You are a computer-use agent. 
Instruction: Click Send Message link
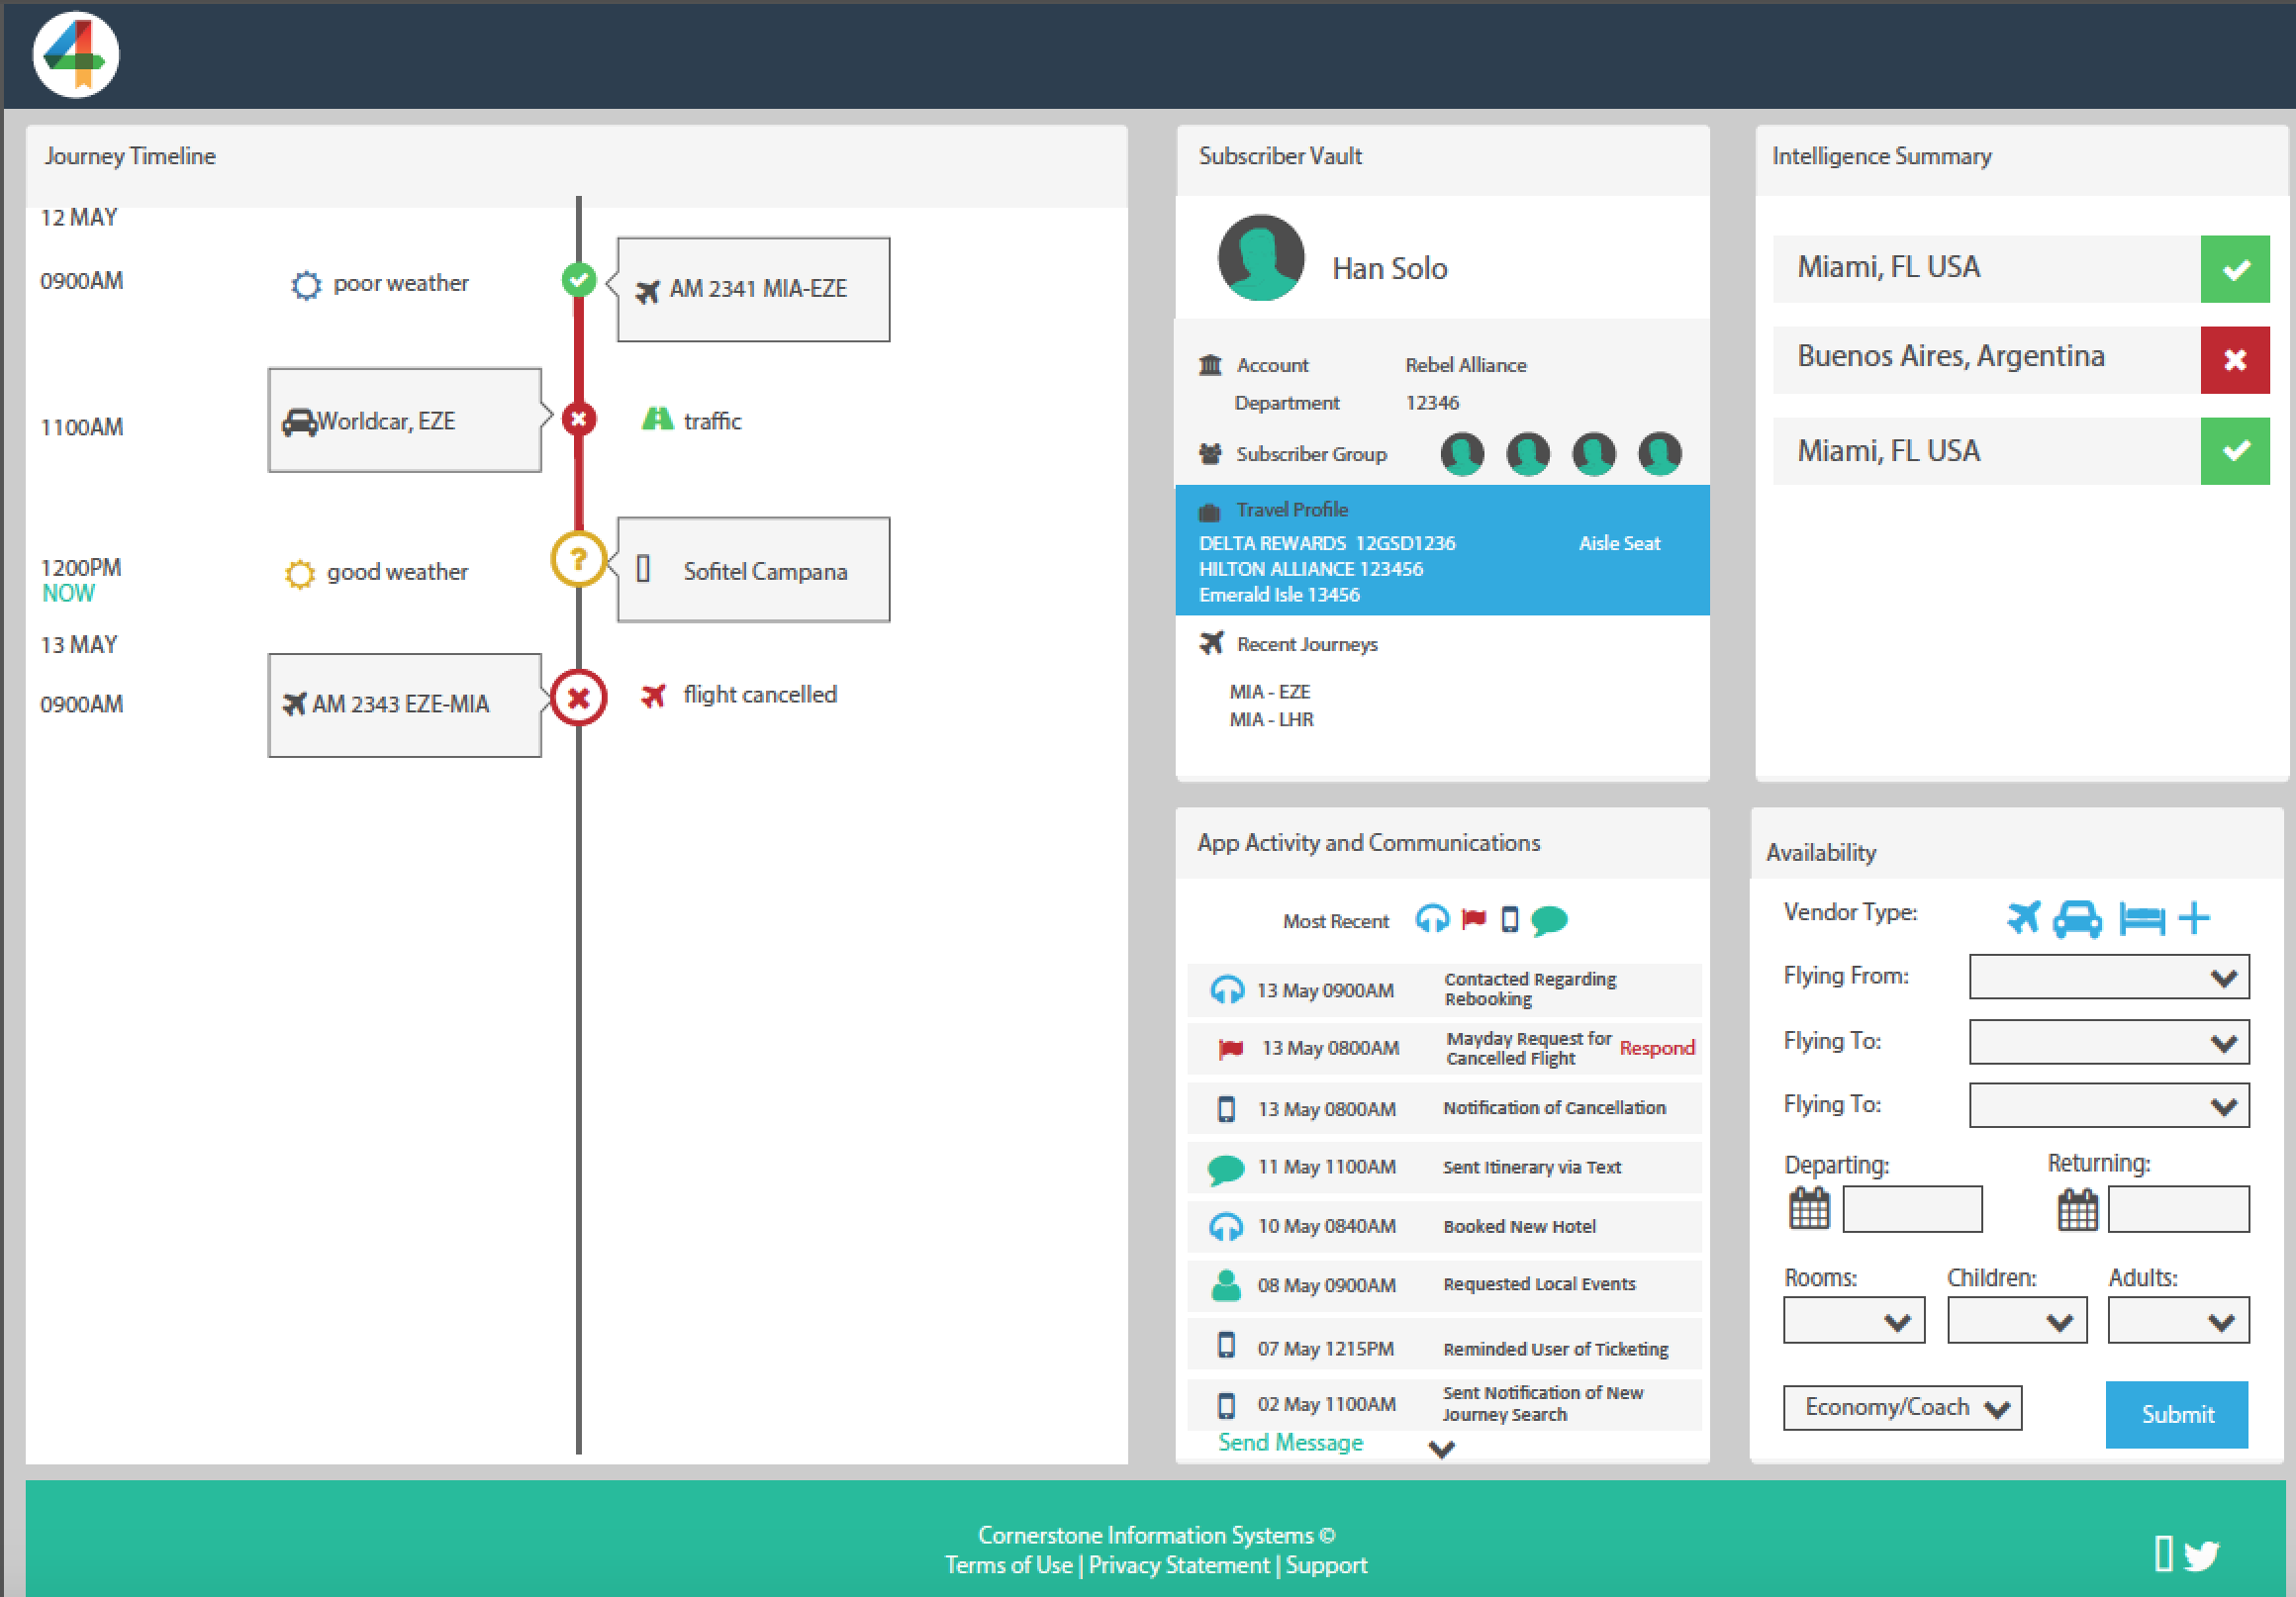click(x=1290, y=1442)
